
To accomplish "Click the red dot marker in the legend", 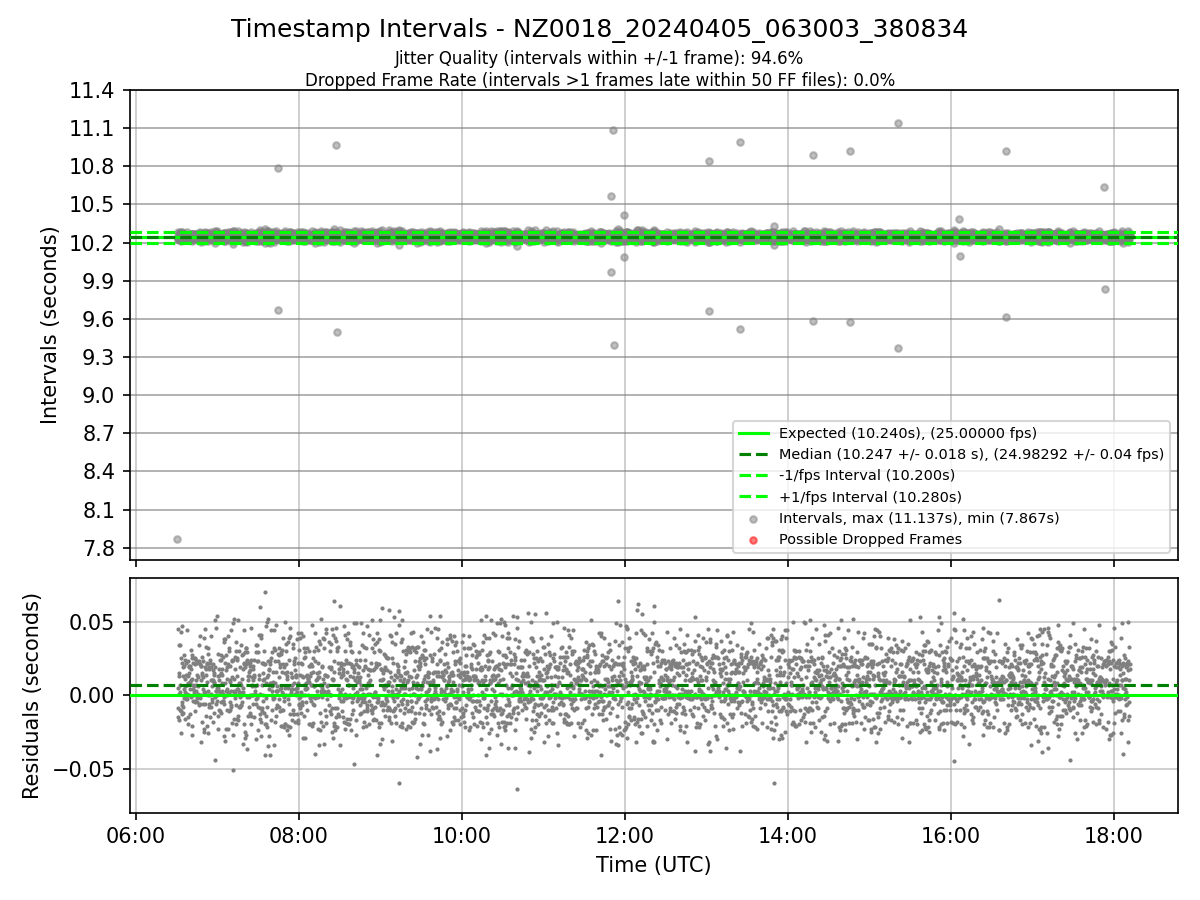I will 754,540.
